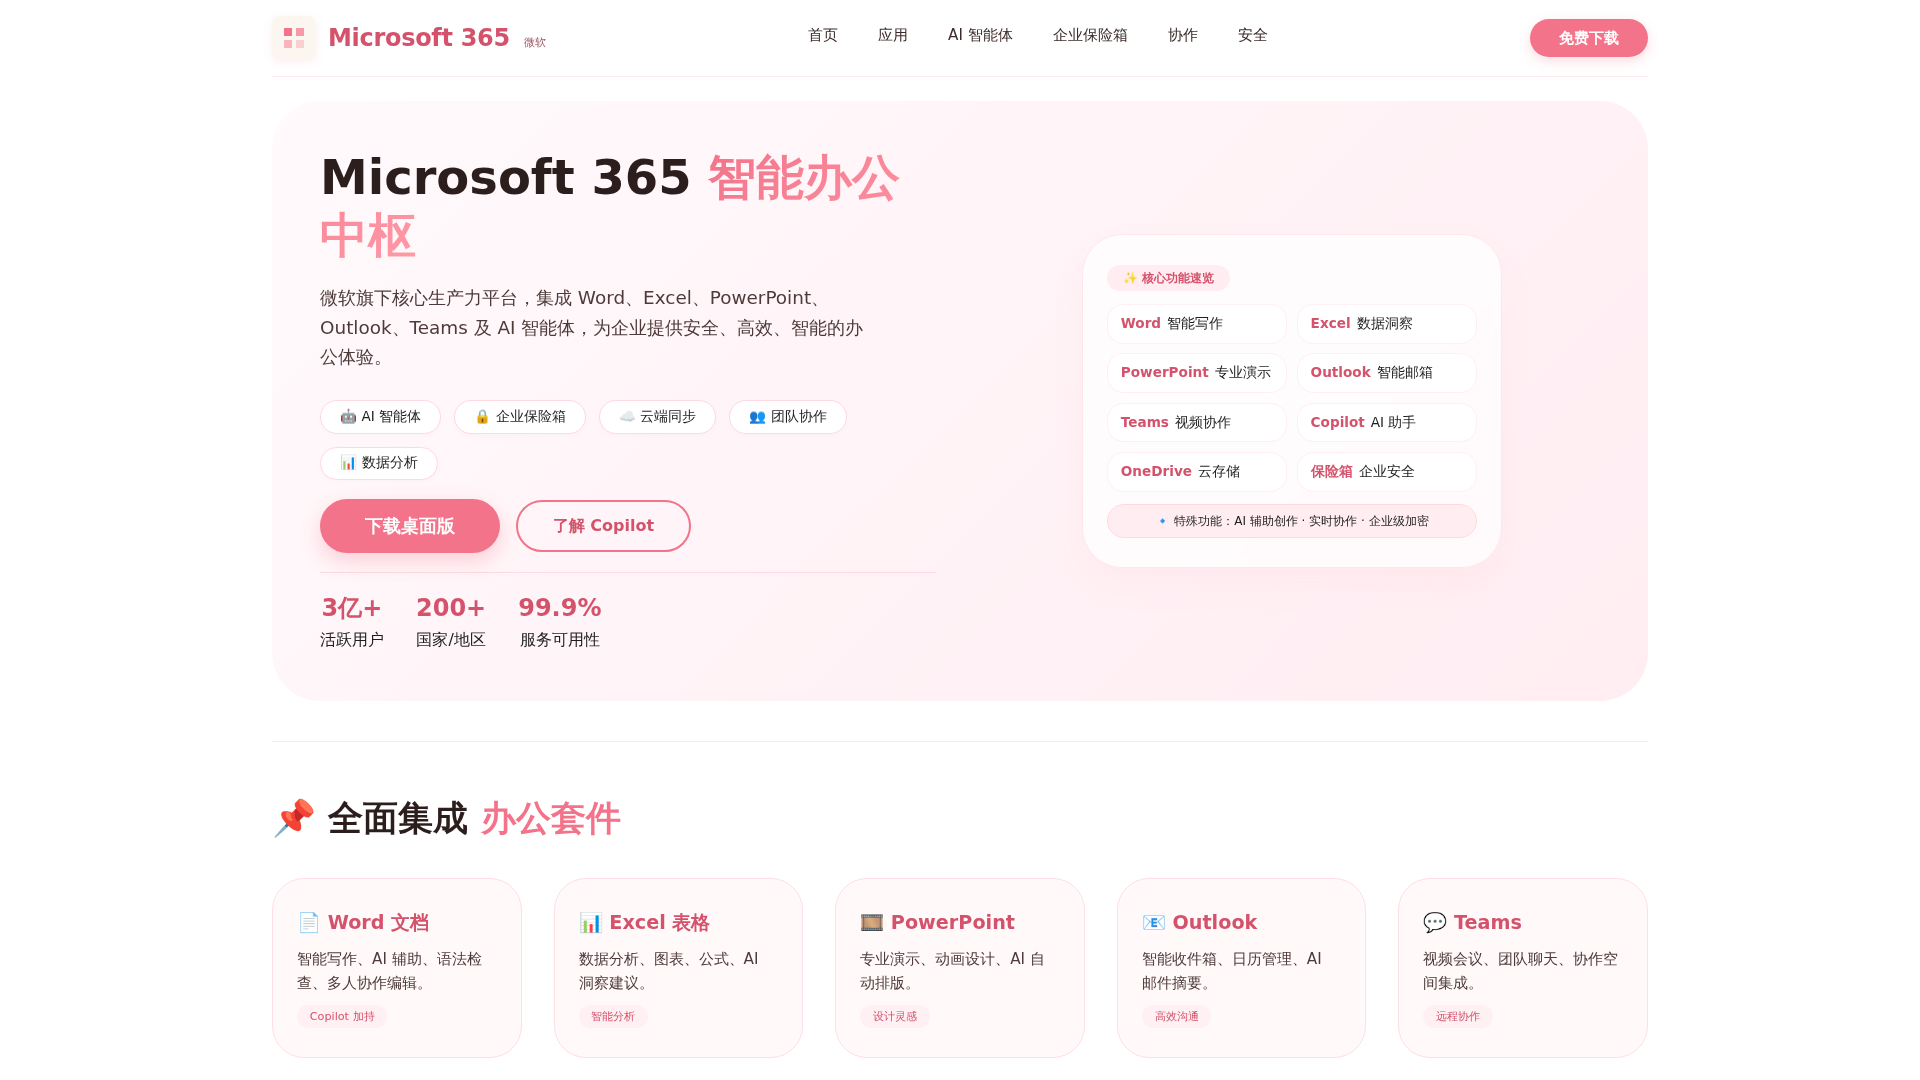Open the Word 文档 card title

[x=378, y=922]
